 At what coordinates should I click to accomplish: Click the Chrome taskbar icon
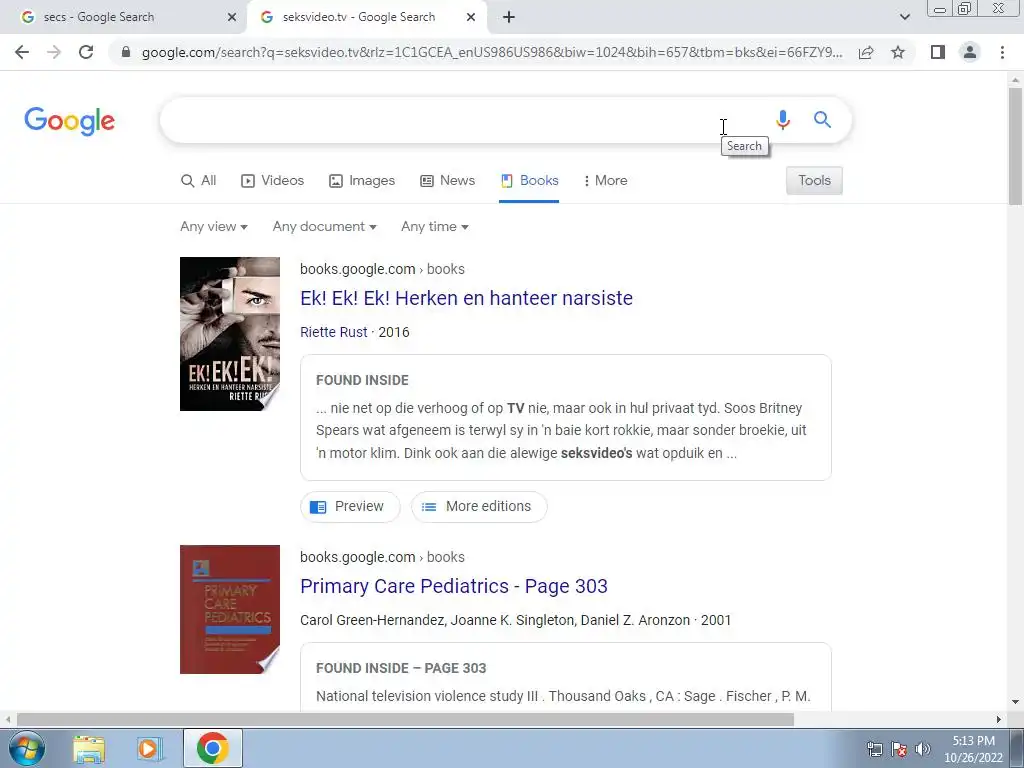point(213,748)
